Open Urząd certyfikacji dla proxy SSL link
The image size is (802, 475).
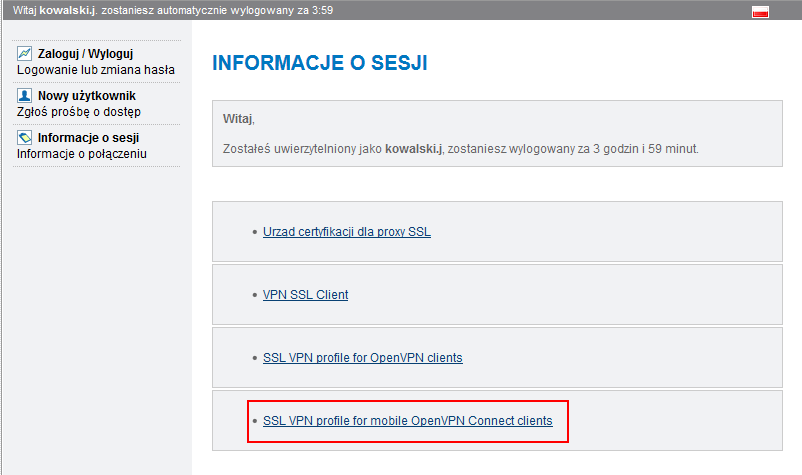[347, 232]
